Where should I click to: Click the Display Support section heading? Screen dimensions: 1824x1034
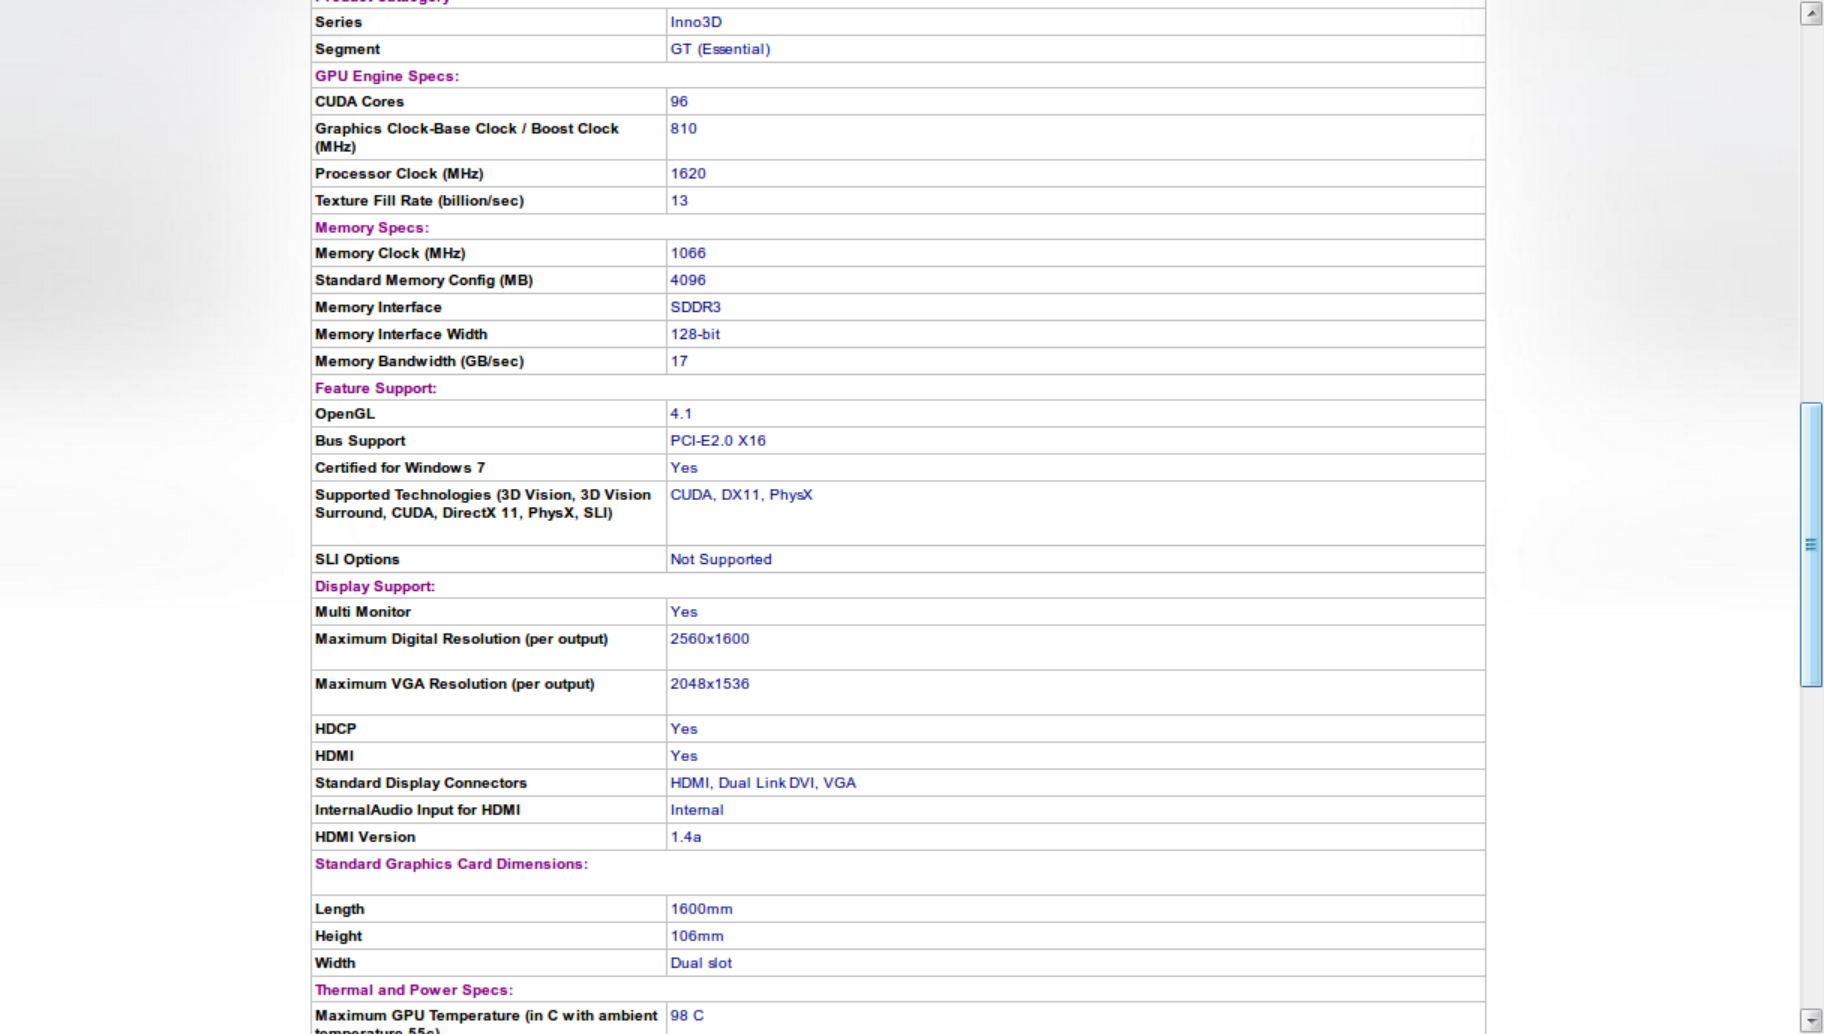pyautogui.click(x=374, y=586)
